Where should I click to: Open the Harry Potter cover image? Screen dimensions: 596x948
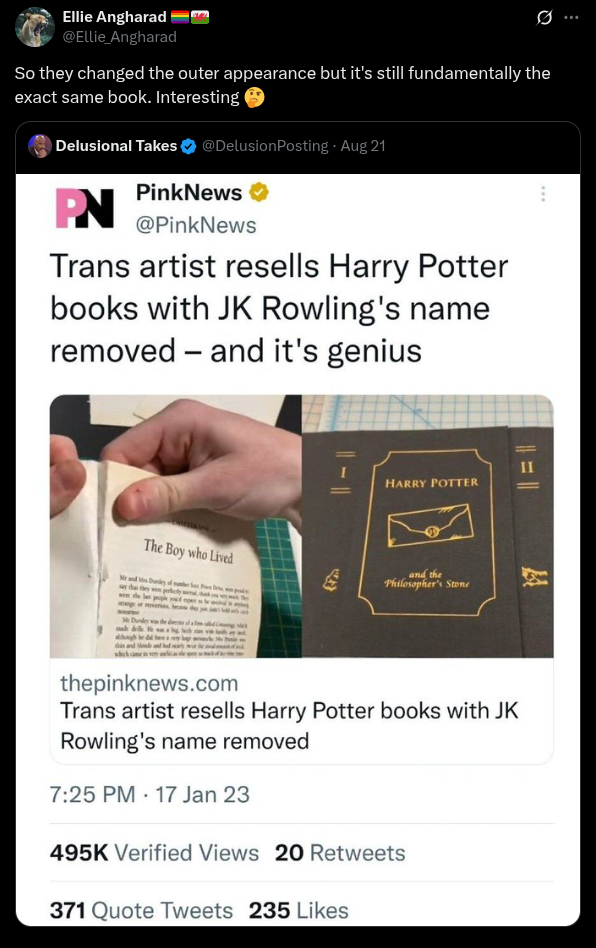(x=428, y=526)
